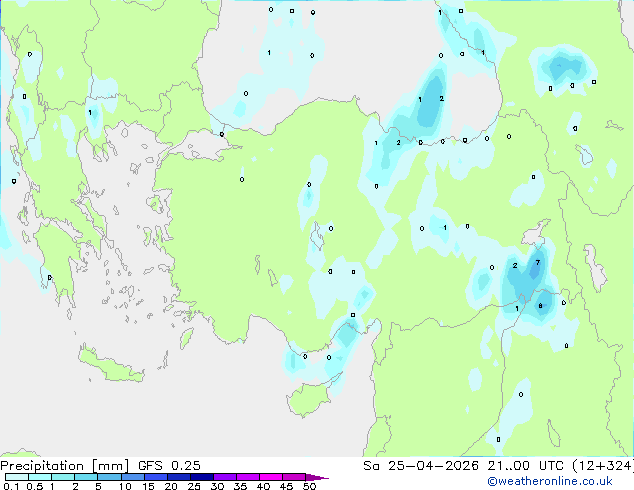
Task: Click the 'Precipitation [mm]' title text
Action: 64,466
